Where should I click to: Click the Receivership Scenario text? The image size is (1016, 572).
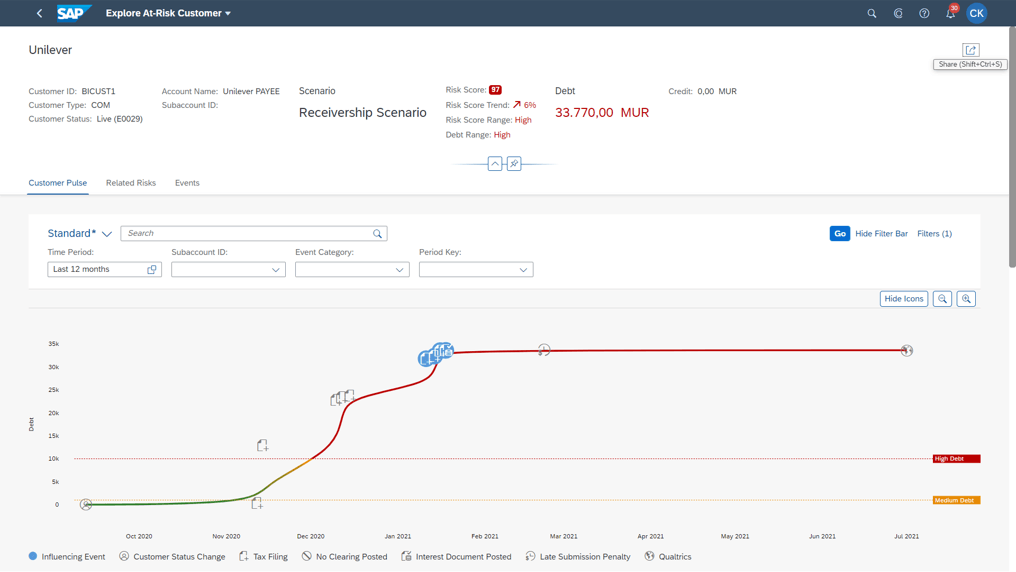coord(362,113)
